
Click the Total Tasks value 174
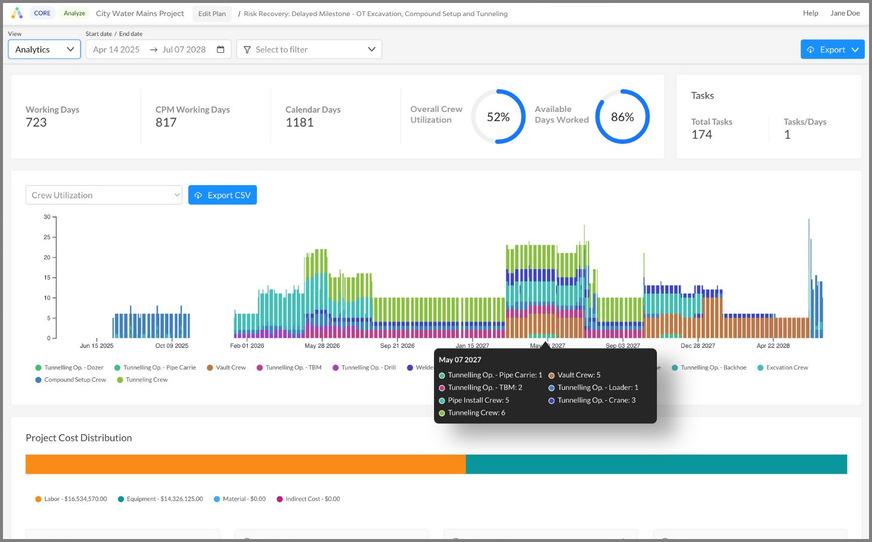tap(702, 135)
